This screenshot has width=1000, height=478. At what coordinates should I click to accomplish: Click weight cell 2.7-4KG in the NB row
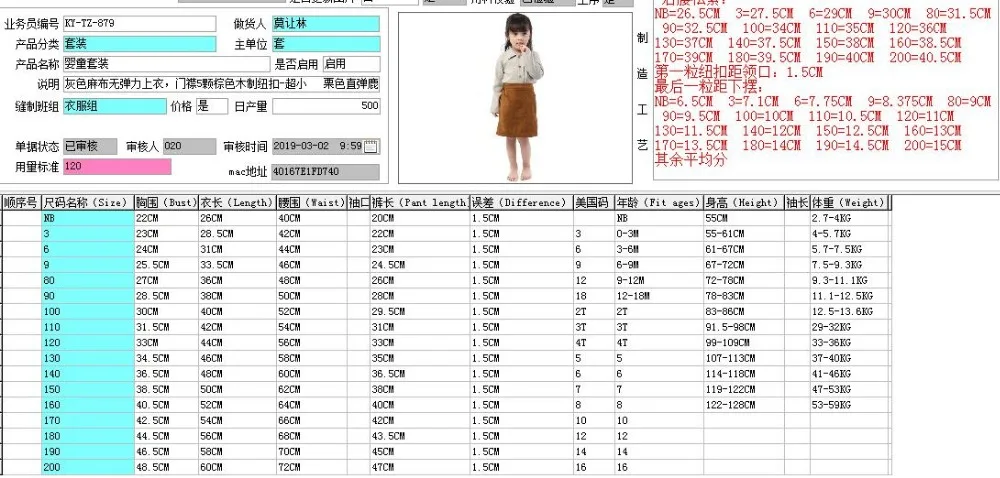click(849, 218)
